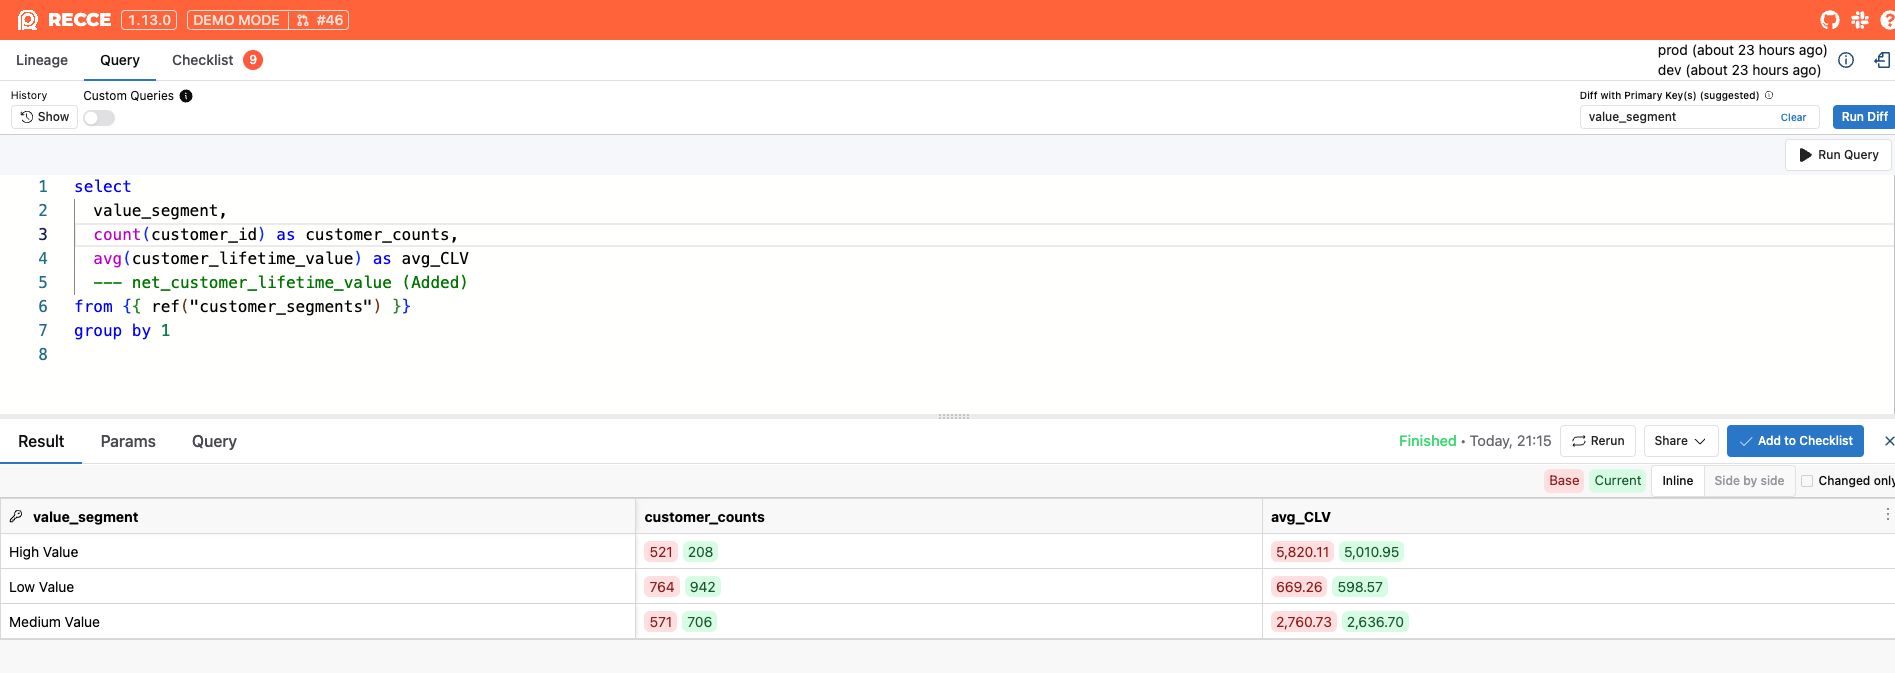Screen dimensions: 1895x673
Task: Click base count 521 for High Value
Action: pos(661,552)
